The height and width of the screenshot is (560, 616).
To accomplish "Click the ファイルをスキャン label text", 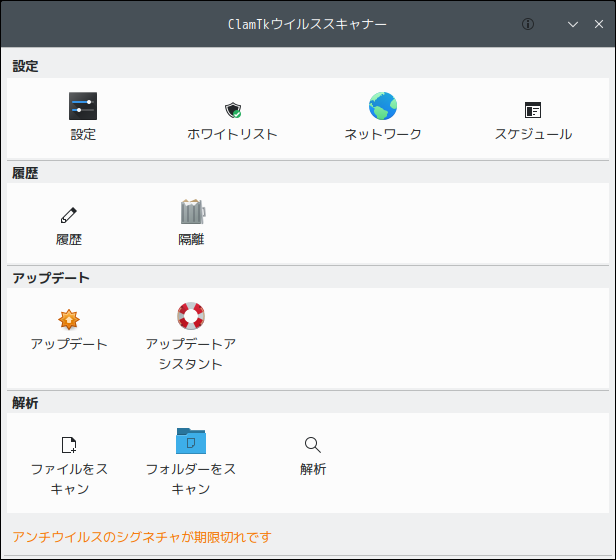I will 69,479.
